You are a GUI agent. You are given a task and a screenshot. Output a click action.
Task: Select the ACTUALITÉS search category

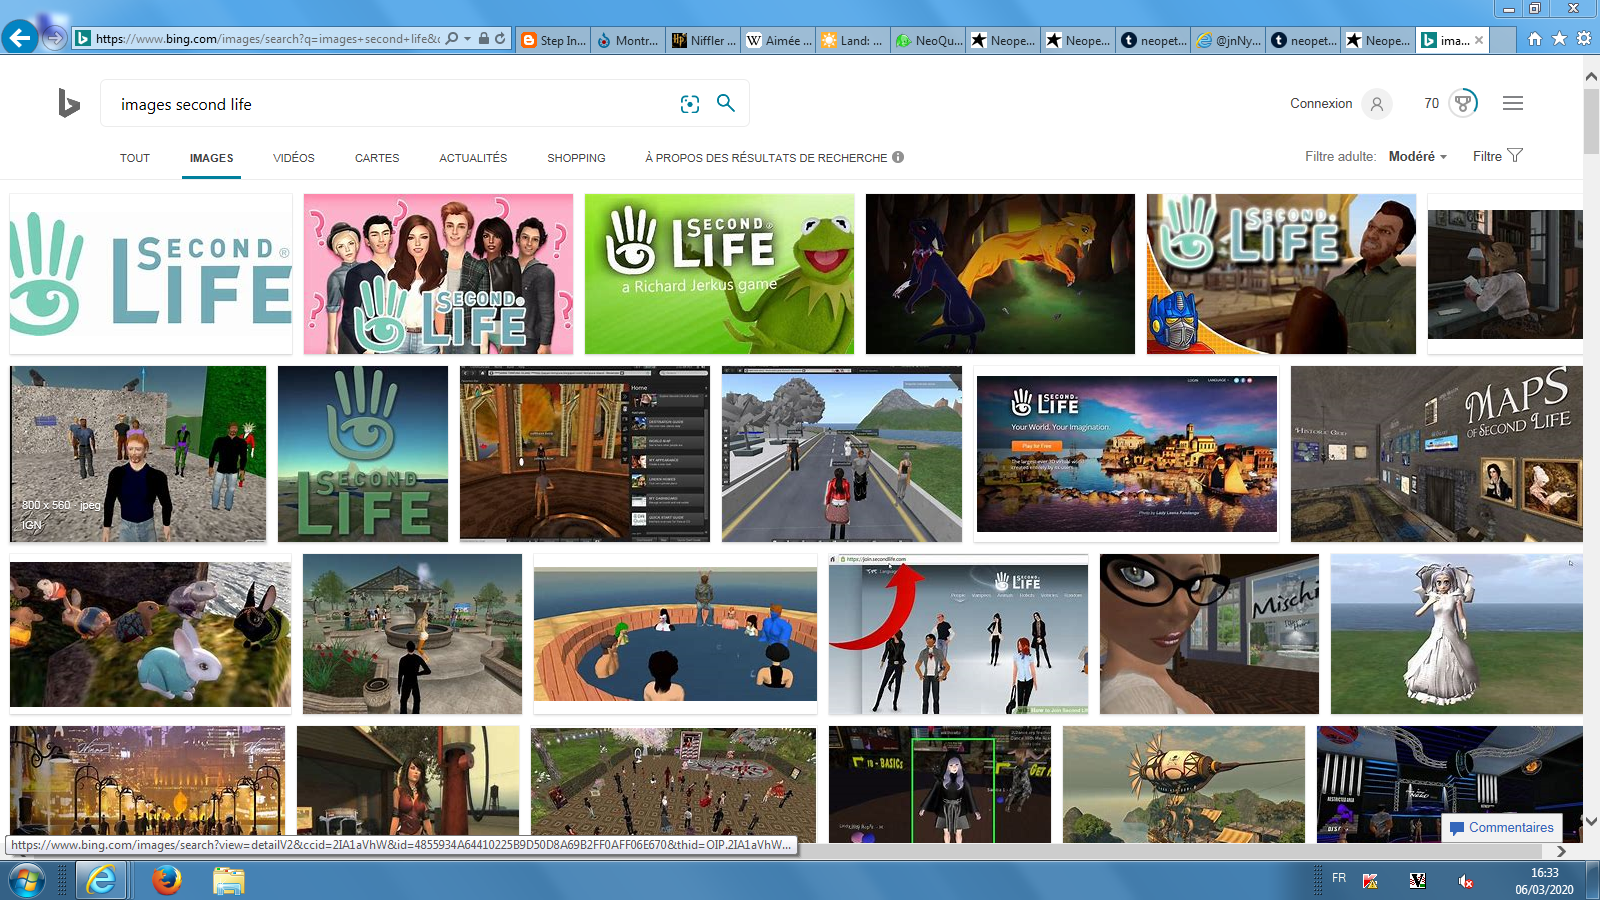[x=473, y=158]
